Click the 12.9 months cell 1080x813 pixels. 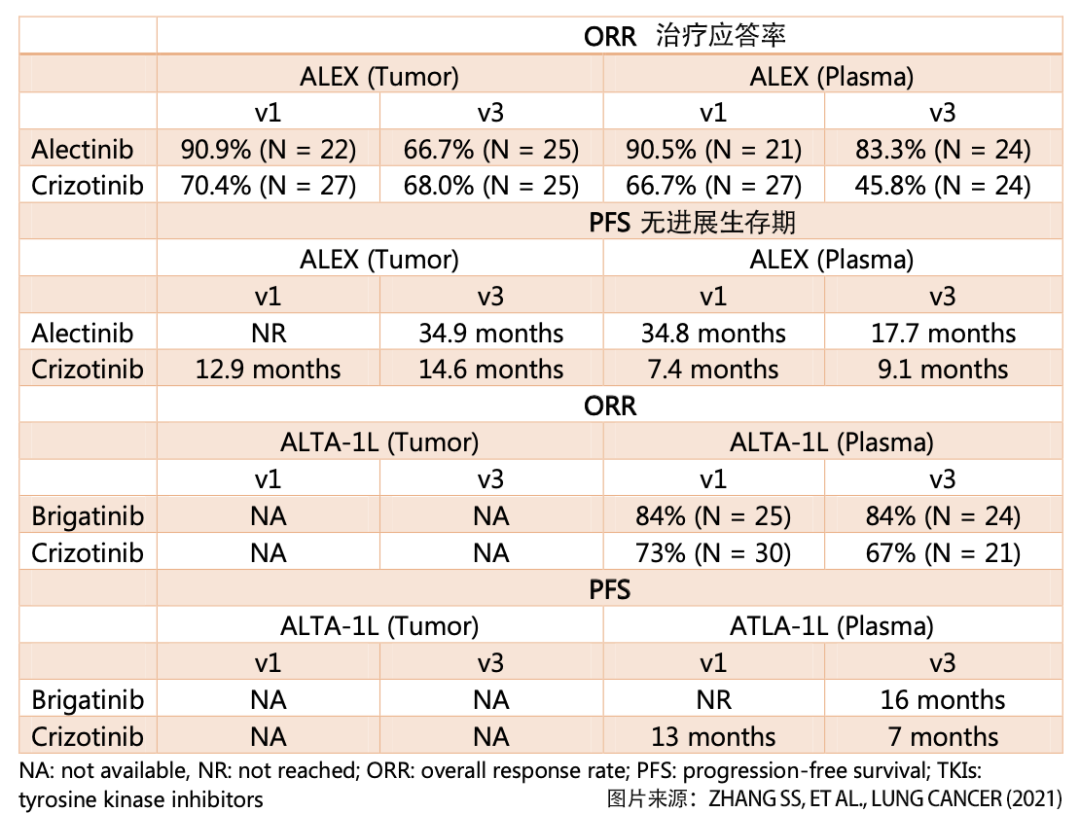tap(268, 369)
